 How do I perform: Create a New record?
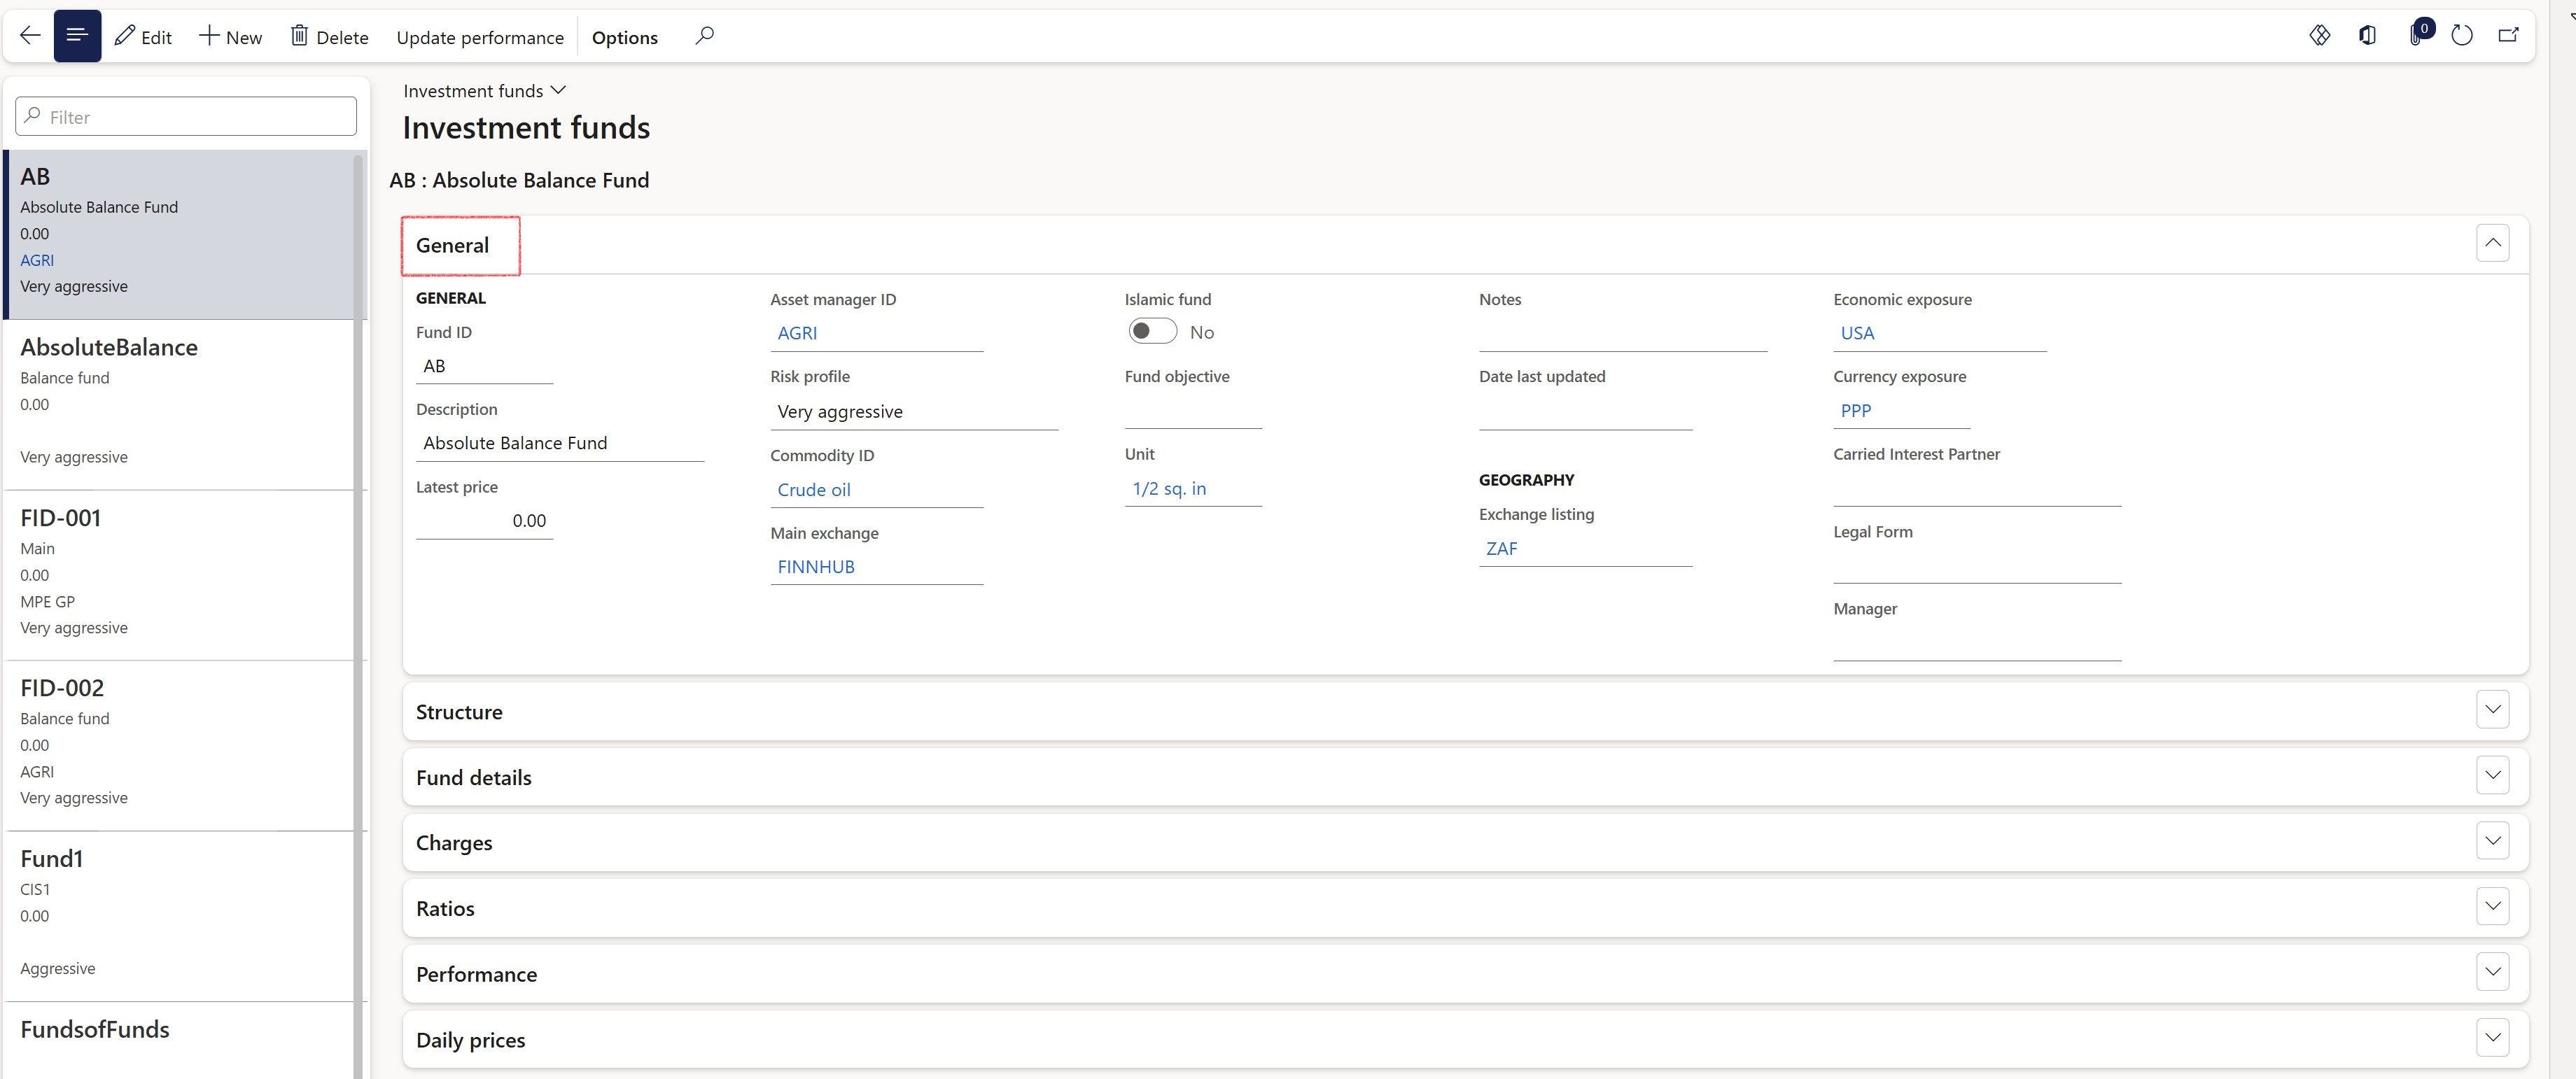point(231,37)
